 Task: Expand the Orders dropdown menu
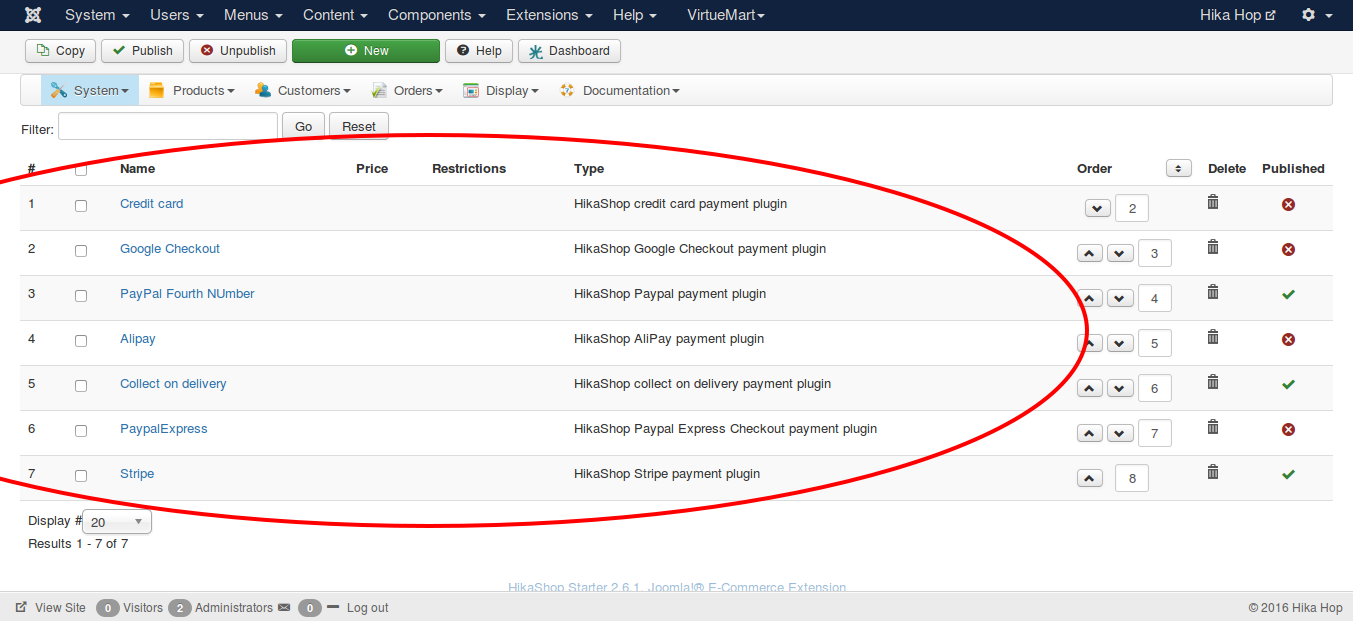(408, 90)
